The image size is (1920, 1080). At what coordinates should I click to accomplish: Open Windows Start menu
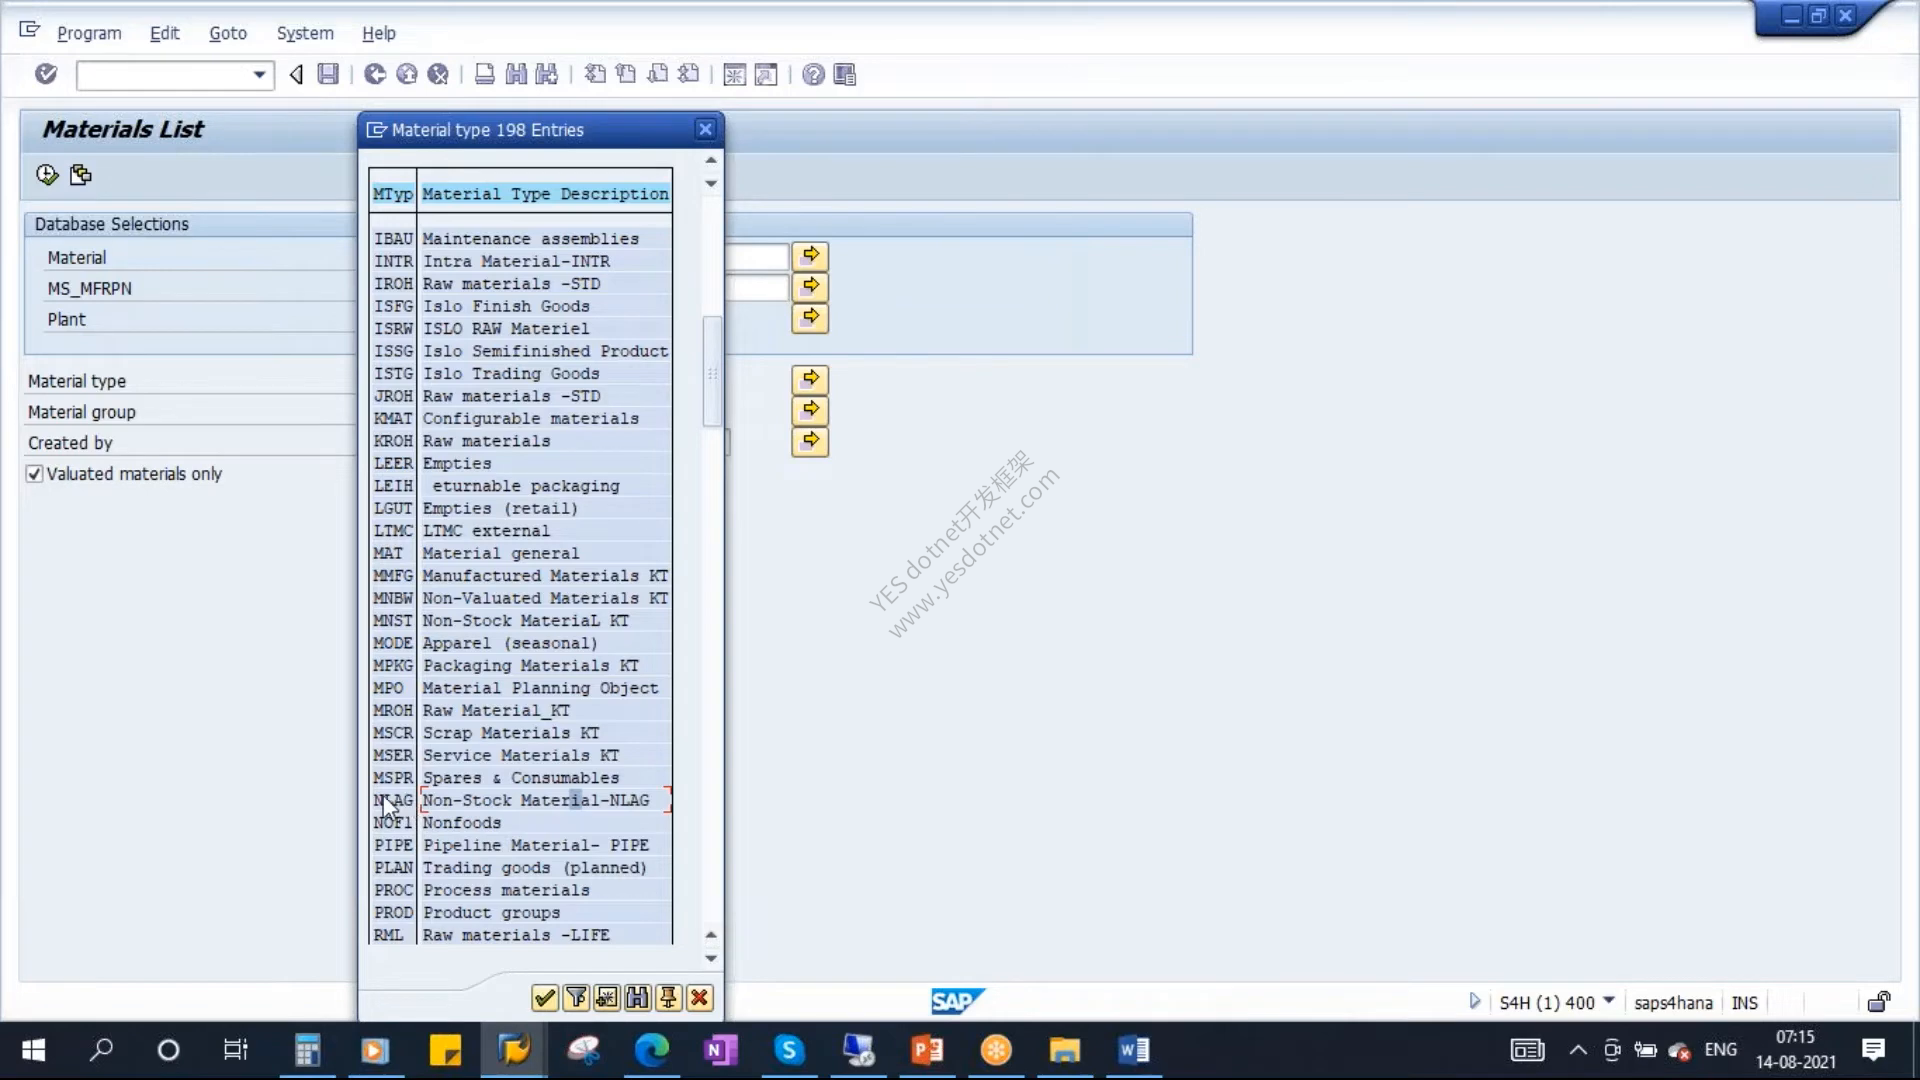33,1050
